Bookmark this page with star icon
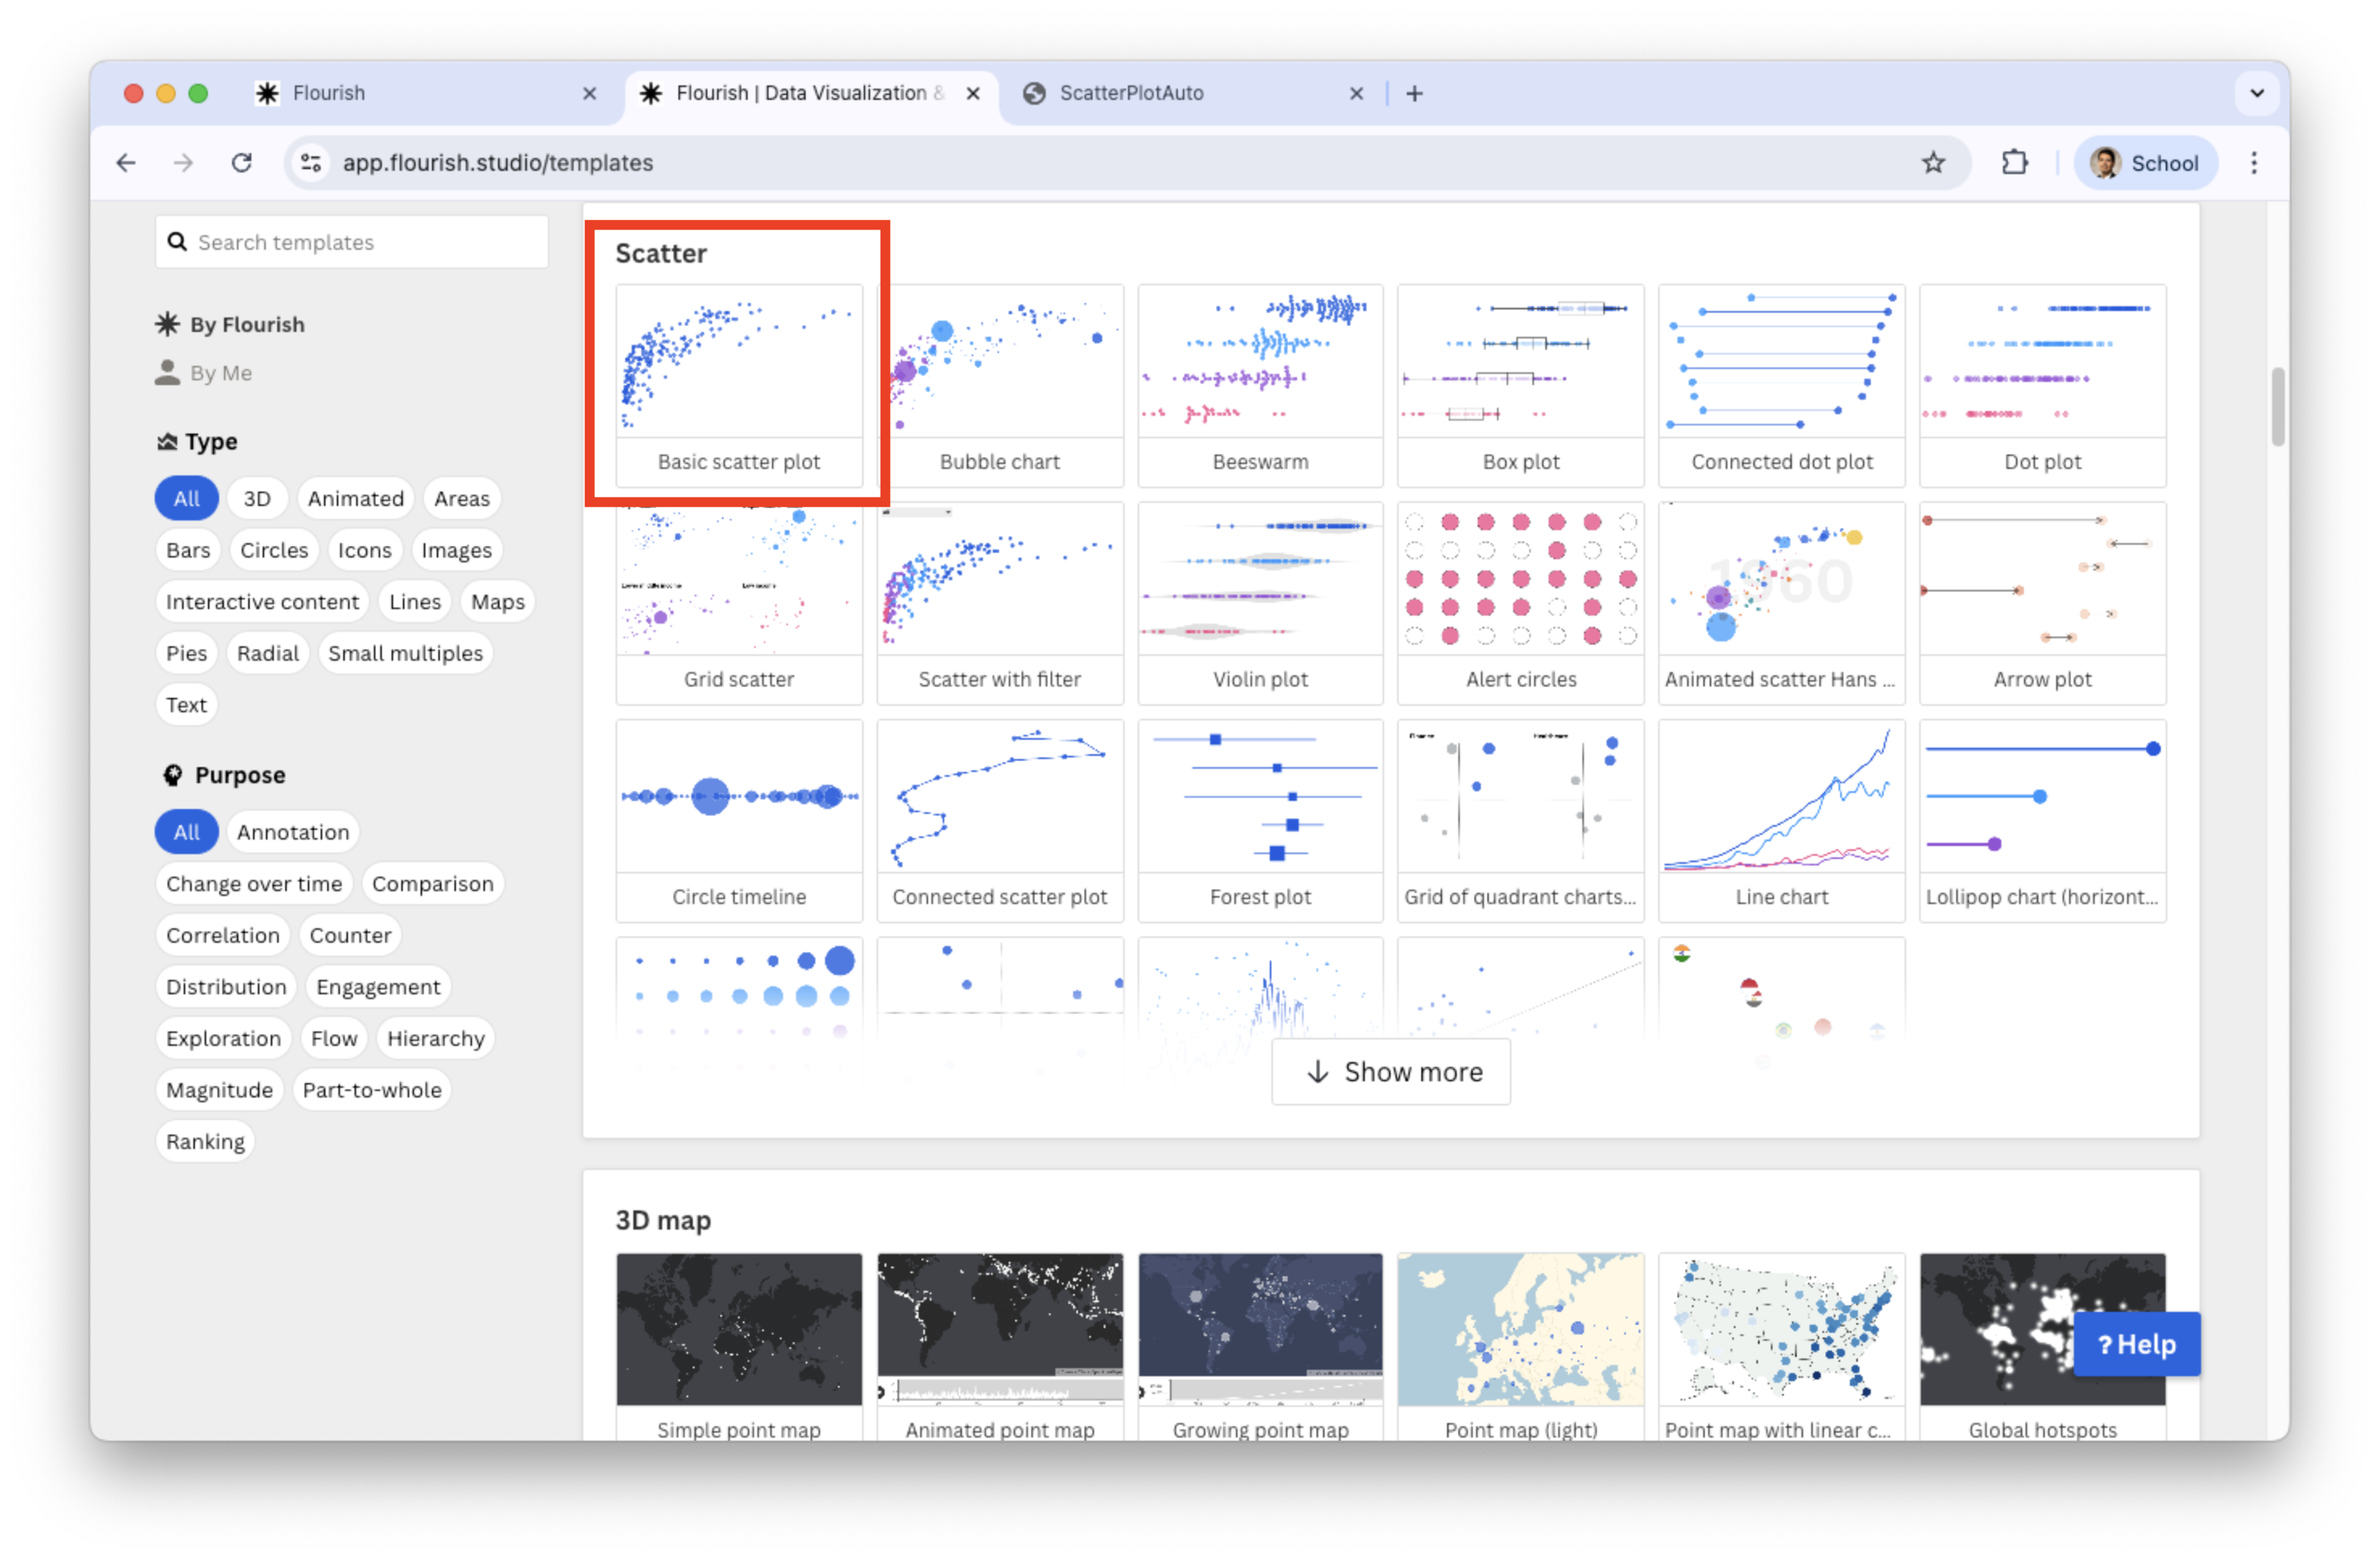2380x1560 pixels. [1932, 163]
